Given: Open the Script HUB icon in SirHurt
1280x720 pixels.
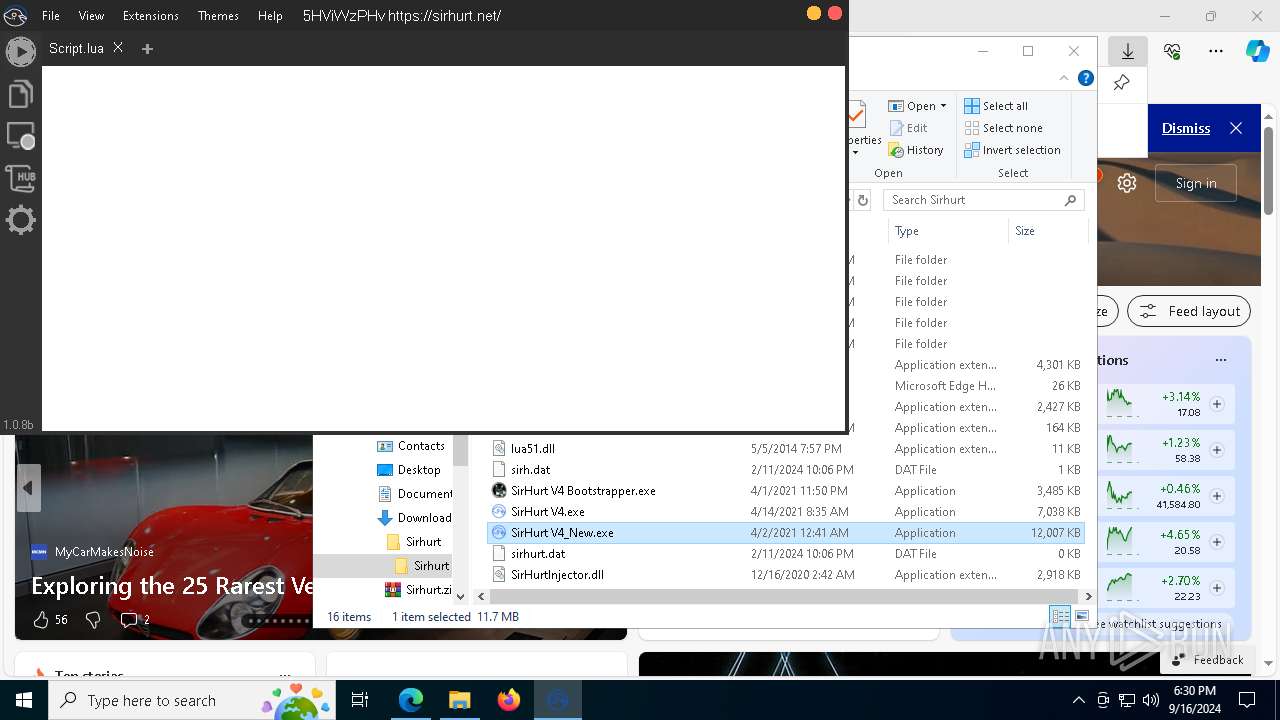Looking at the screenshot, I should (x=20, y=178).
